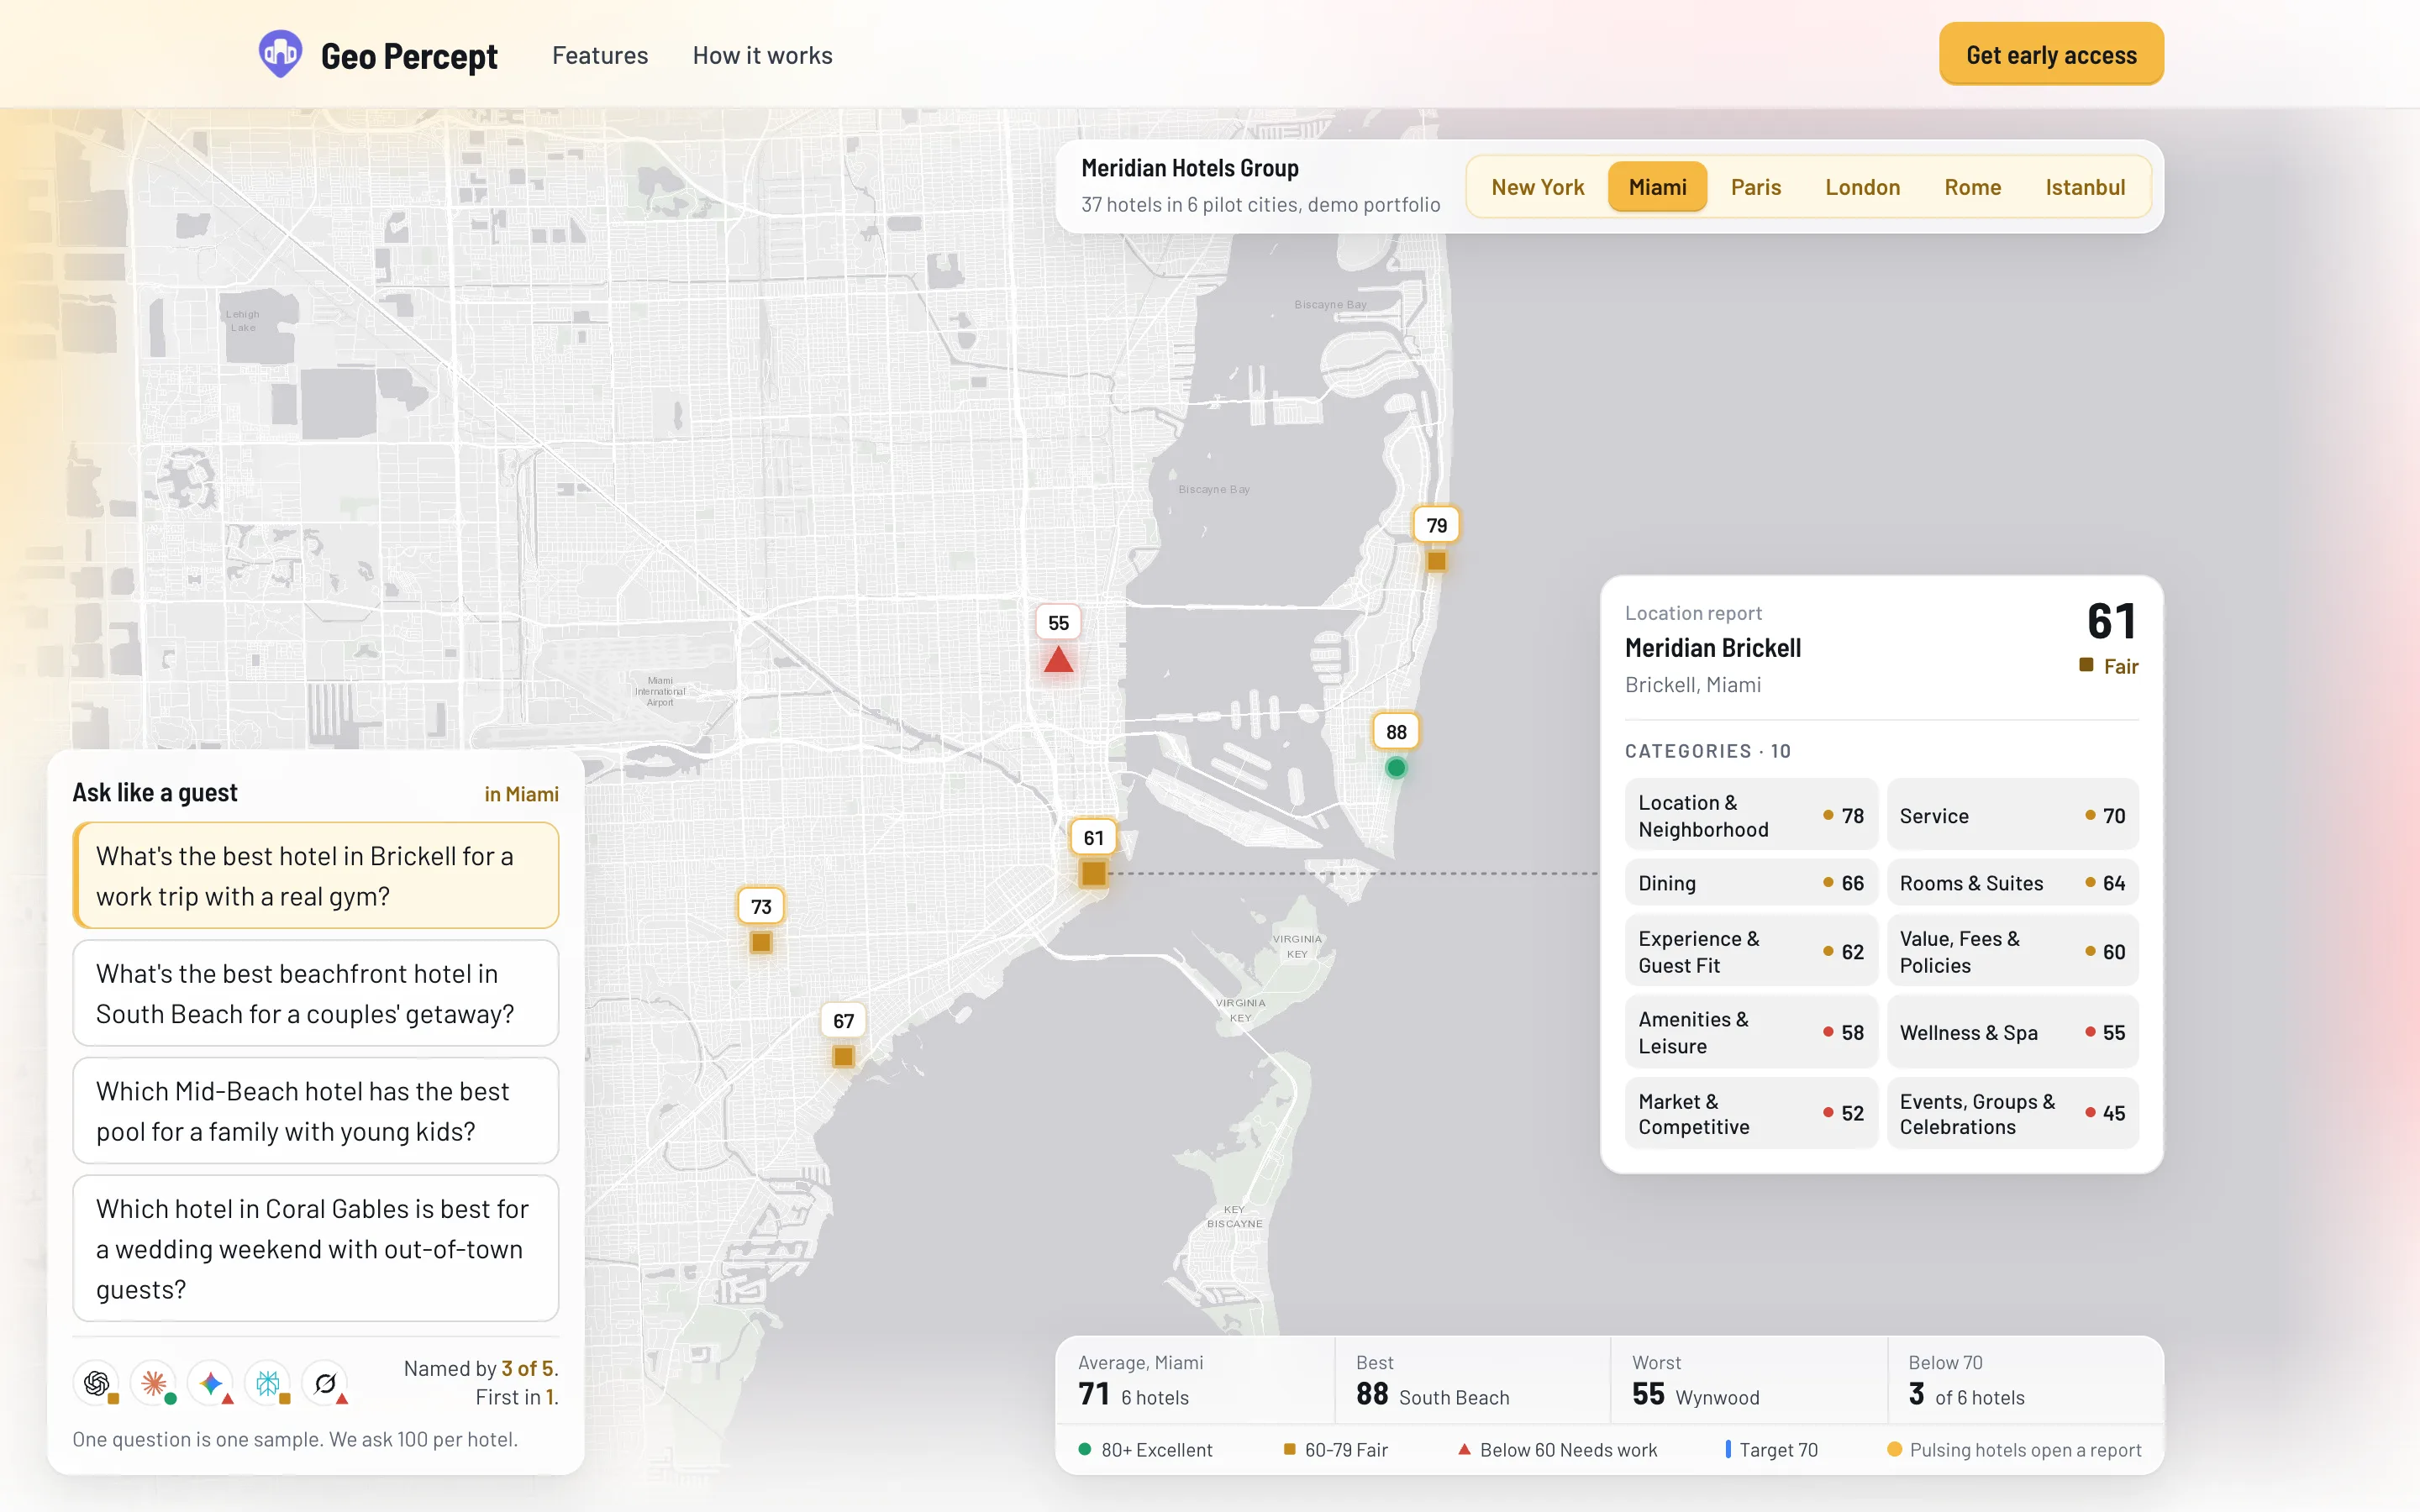This screenshot has height=1512, width=2420.
Task: Click the Perplexity assistant icon
Action: tap(267, 1383)
